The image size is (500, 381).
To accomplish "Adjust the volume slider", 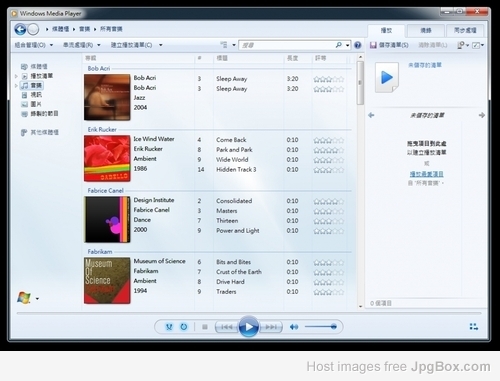I will 321,327.
